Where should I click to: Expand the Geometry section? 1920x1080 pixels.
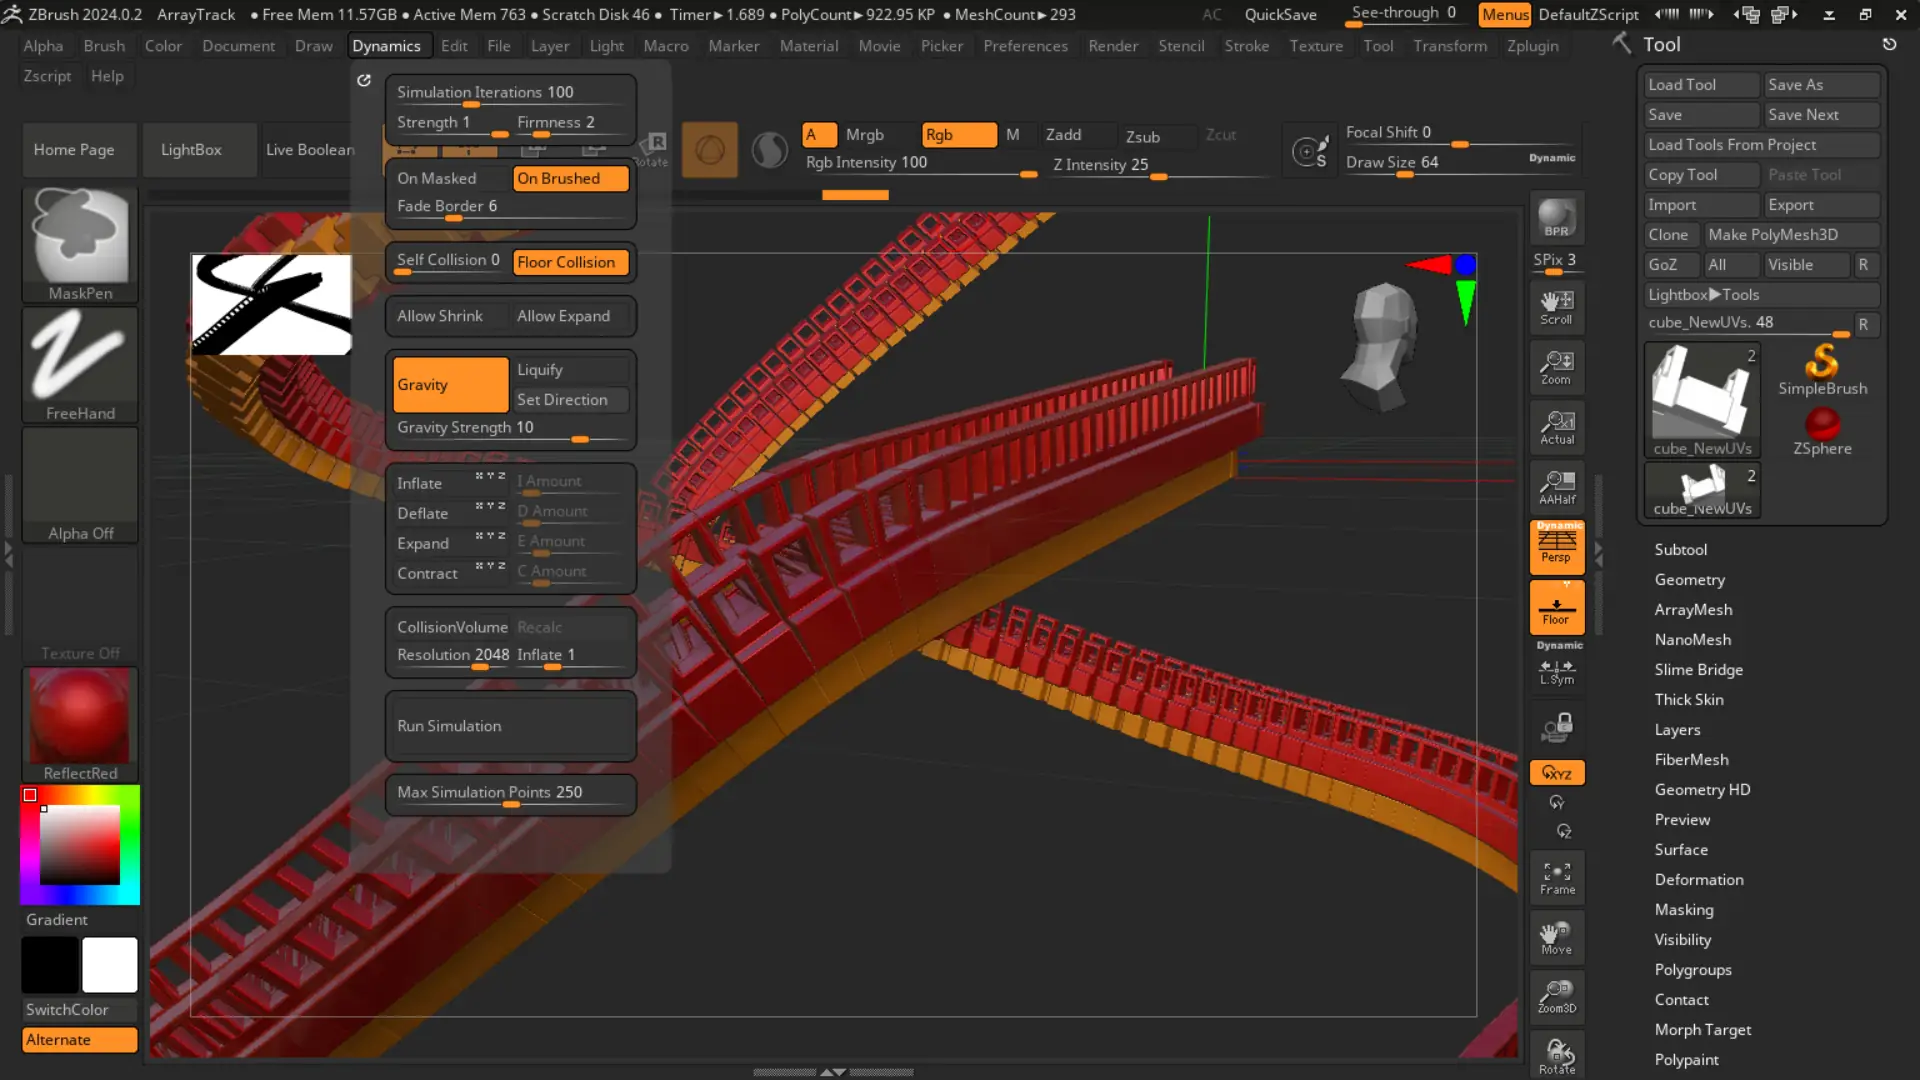coord(1689,580)
